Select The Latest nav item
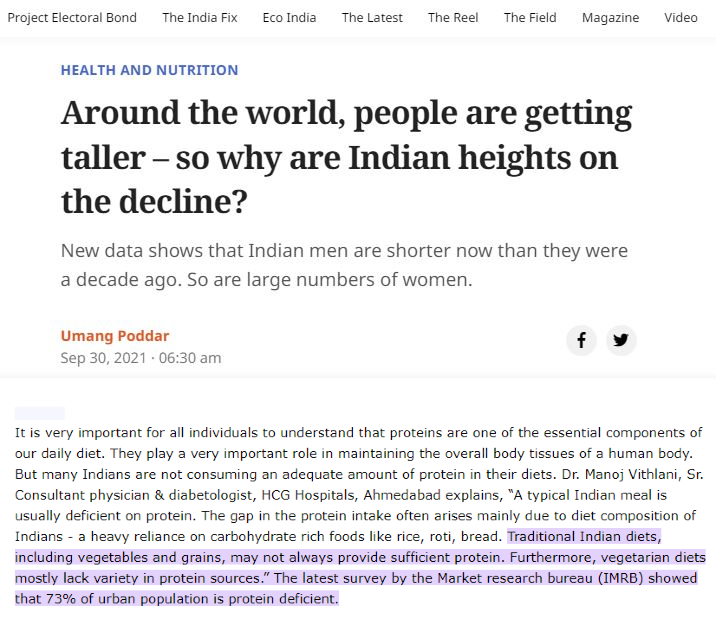The width and height of the screenshot is (716, 619). pyautogui.click(x=372, y=18)
